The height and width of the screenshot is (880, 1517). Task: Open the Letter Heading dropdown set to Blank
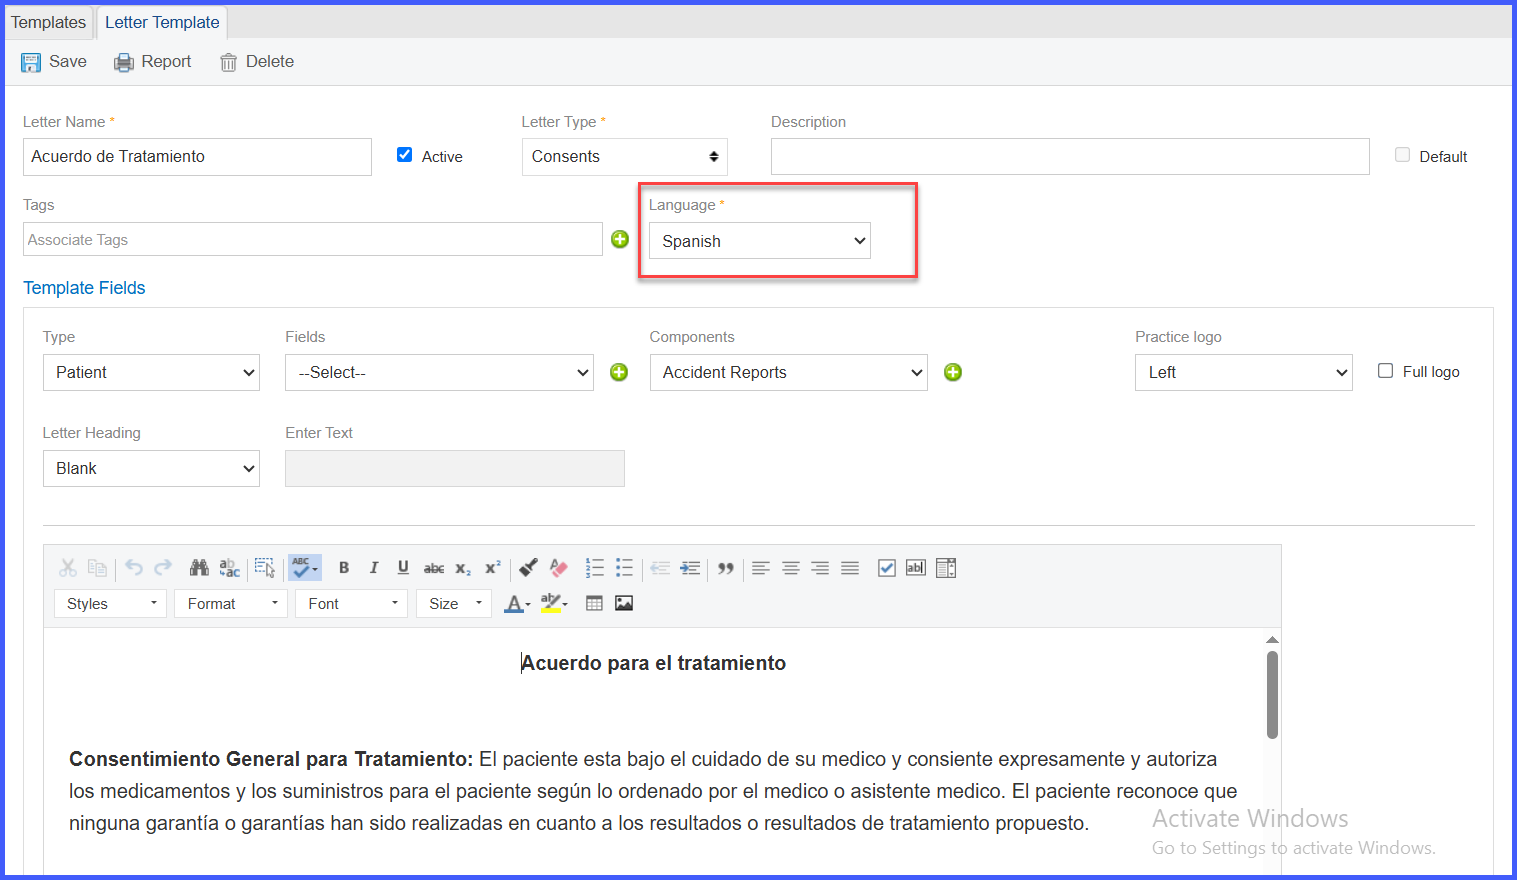(151, 468)
